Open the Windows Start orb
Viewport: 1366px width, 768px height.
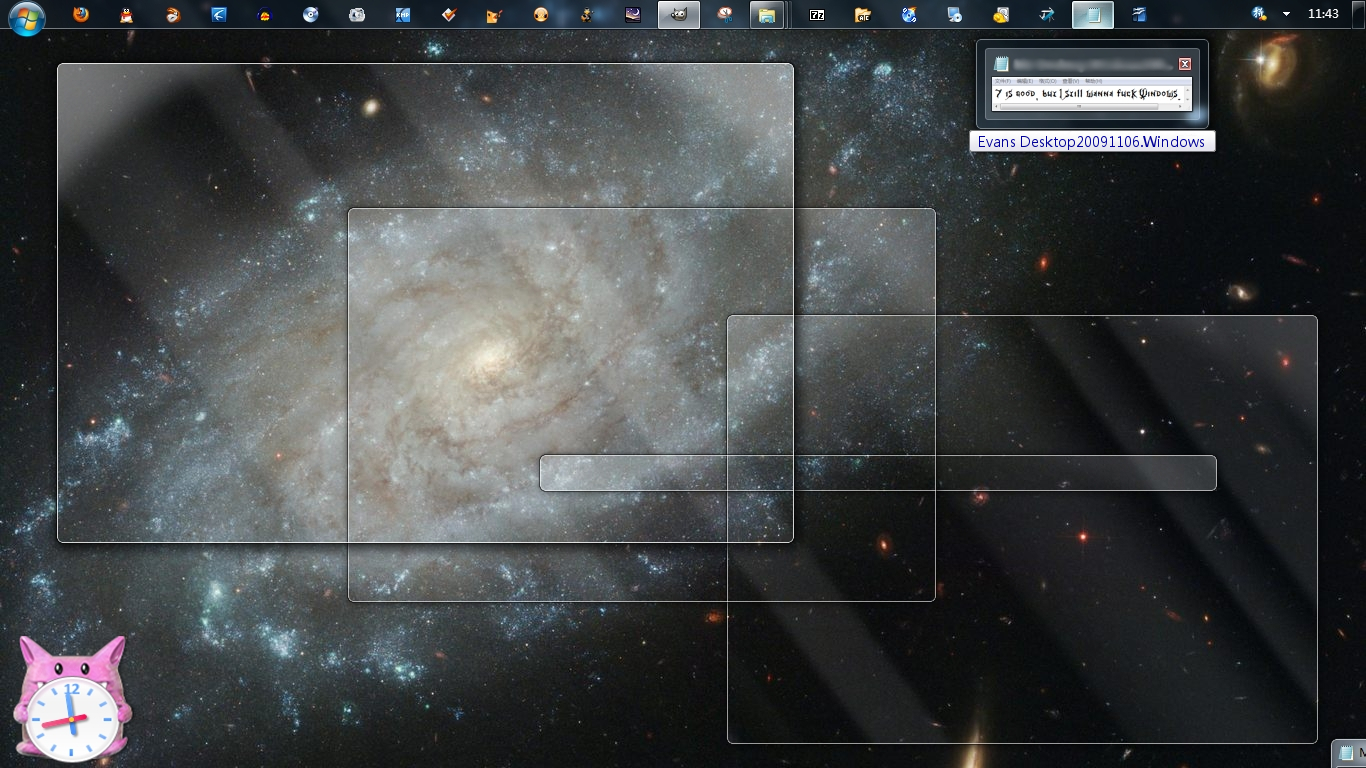27,17
